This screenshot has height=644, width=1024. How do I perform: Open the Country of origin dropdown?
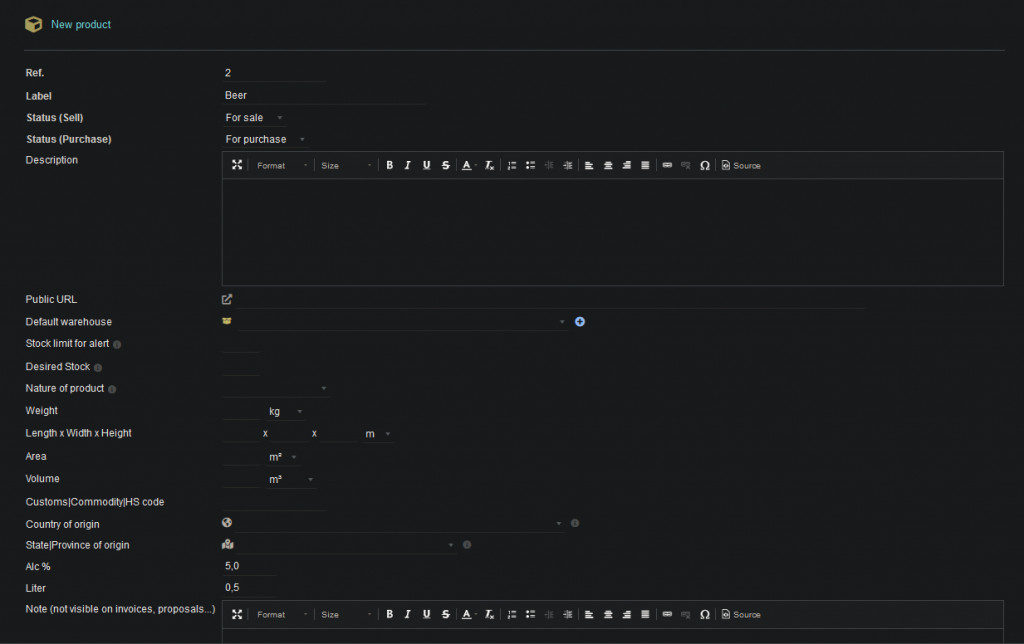coord(401,523)
